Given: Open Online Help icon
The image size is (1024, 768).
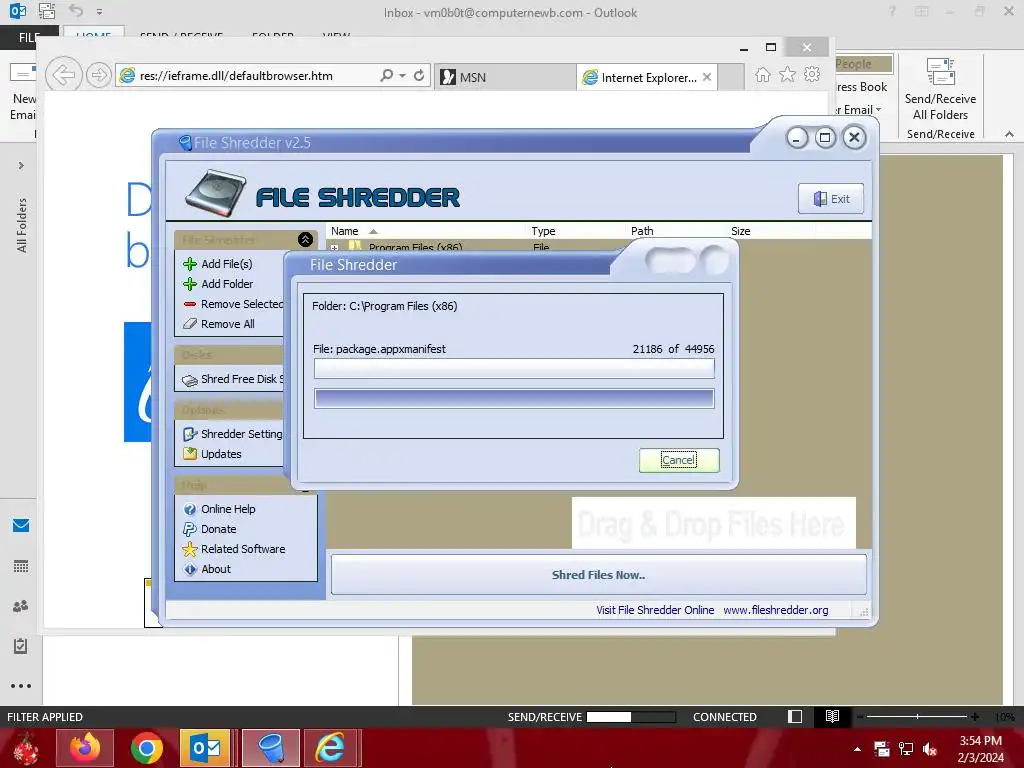Looking at the screenshot, I should click(x=190, y=509).
